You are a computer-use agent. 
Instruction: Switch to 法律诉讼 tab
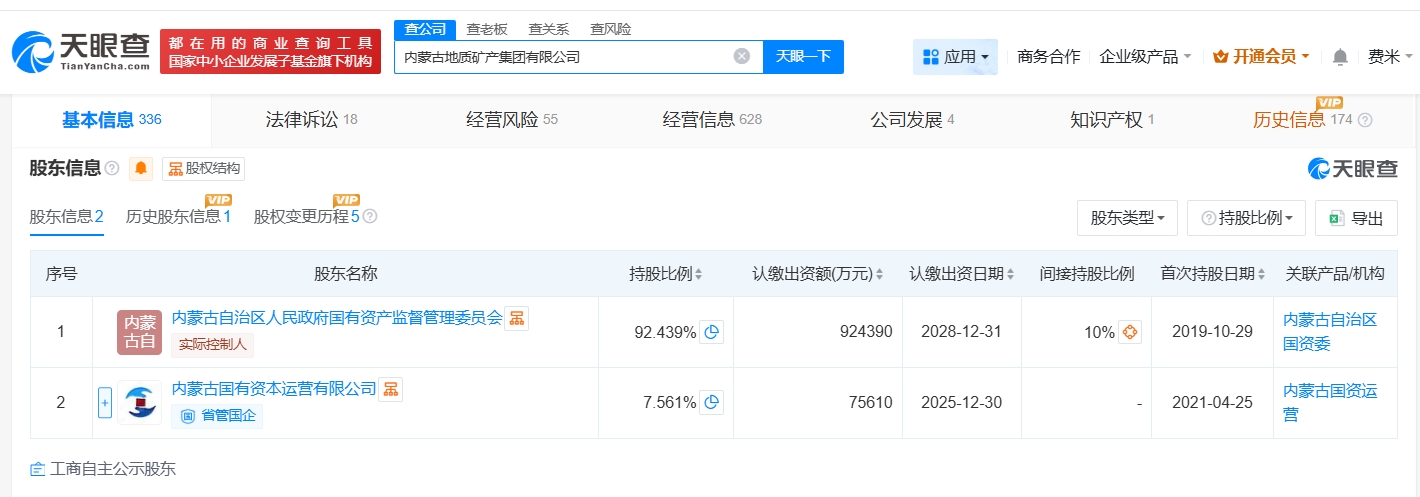point(311,120)
